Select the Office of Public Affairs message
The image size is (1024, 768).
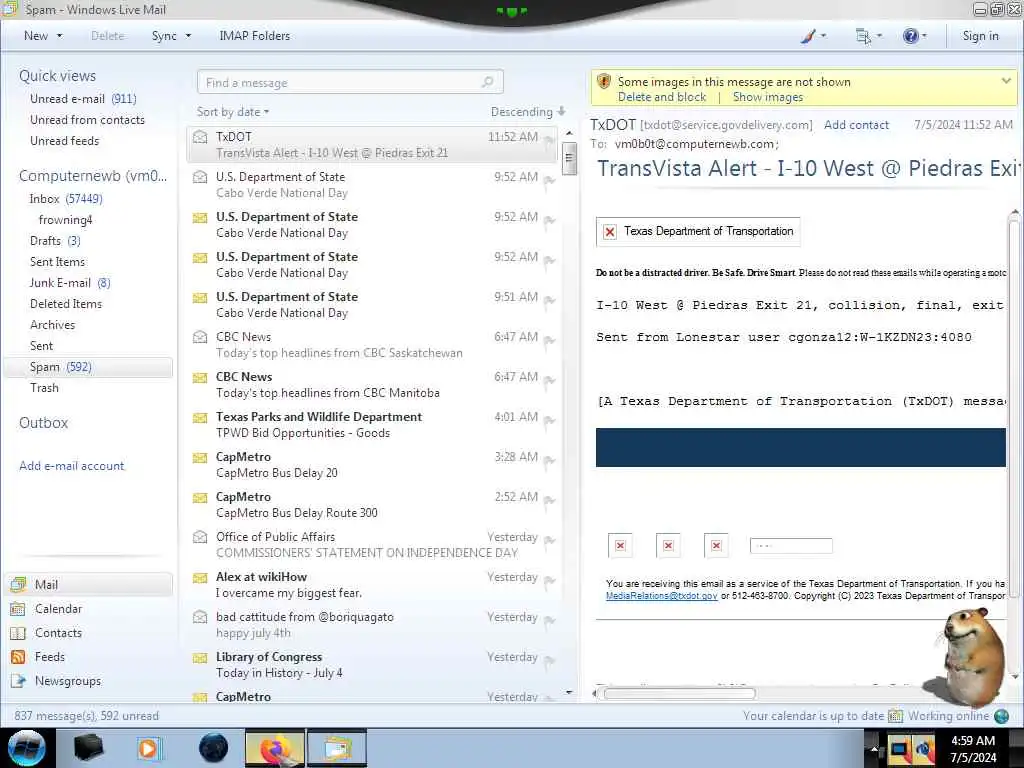(x=373, y=545)
